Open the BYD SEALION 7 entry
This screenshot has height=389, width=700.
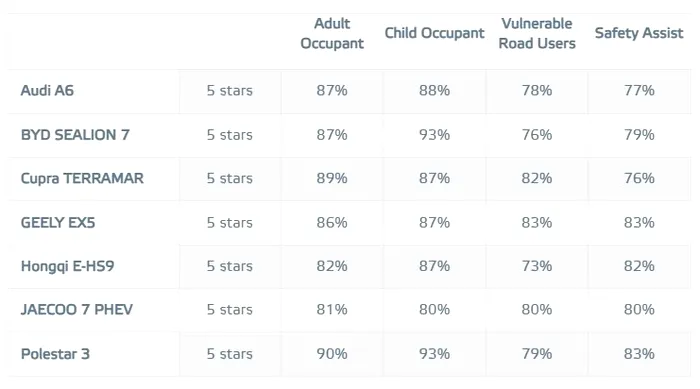coord(75,135)
